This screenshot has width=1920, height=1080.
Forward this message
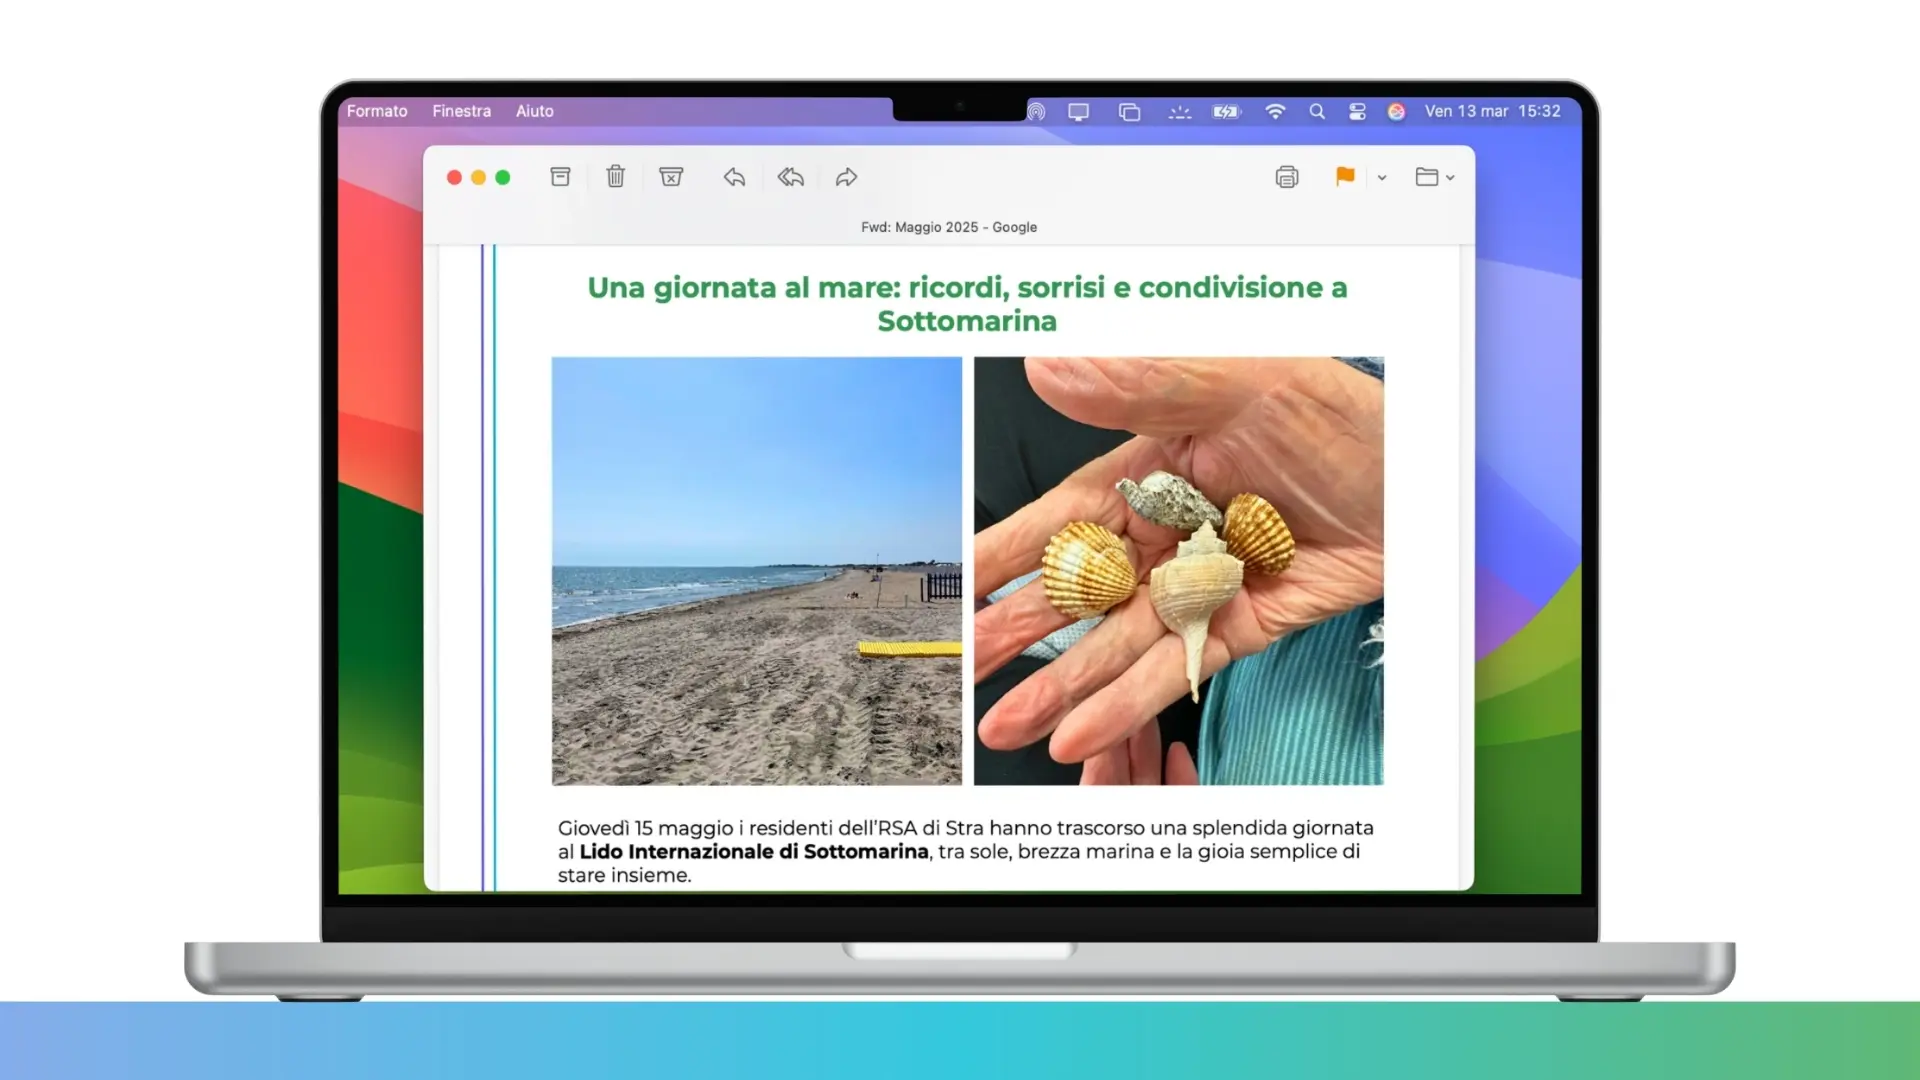tap(847, 177)
